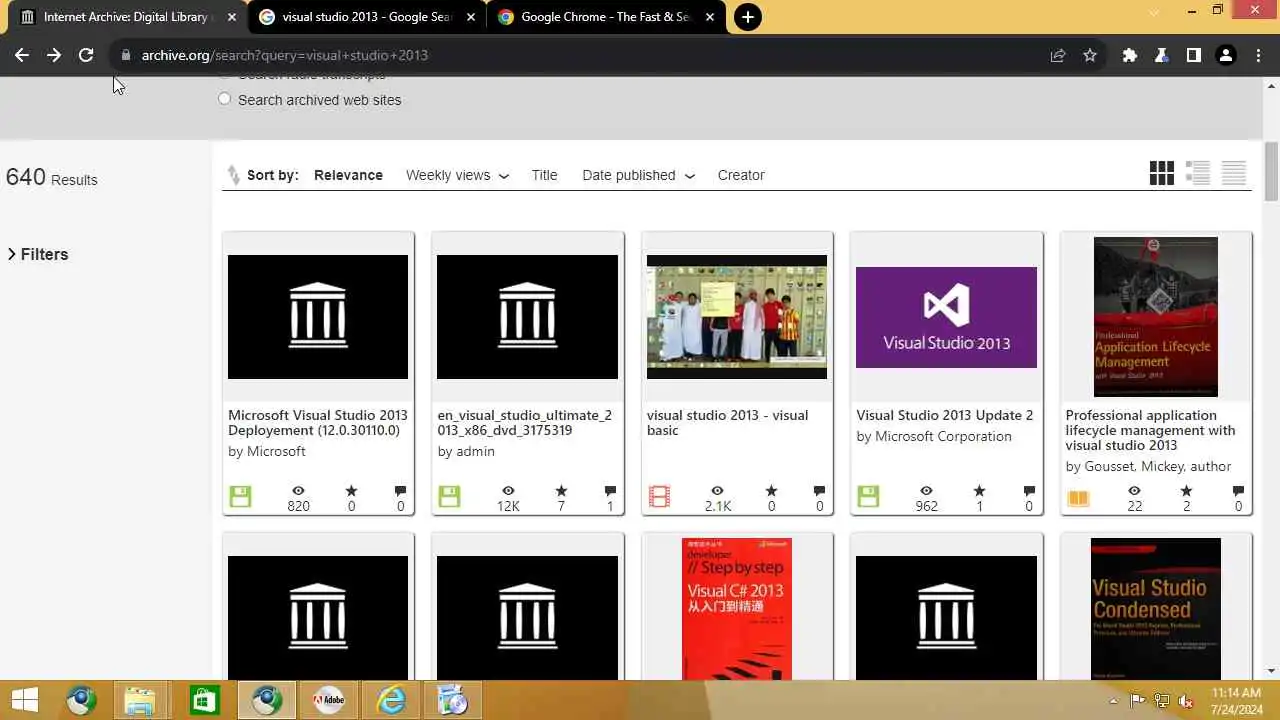
Task: Open Chrome three-dot menu
Action: point(1259,55)
